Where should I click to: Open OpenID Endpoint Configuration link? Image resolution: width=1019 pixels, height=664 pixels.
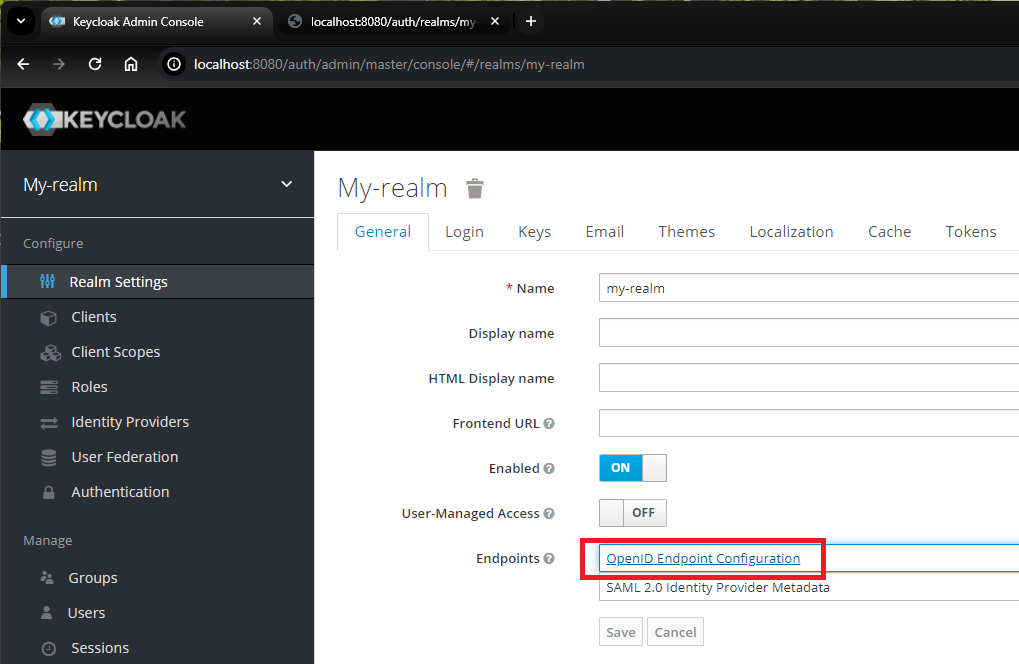pyautogui.click(x=701, y=558)
